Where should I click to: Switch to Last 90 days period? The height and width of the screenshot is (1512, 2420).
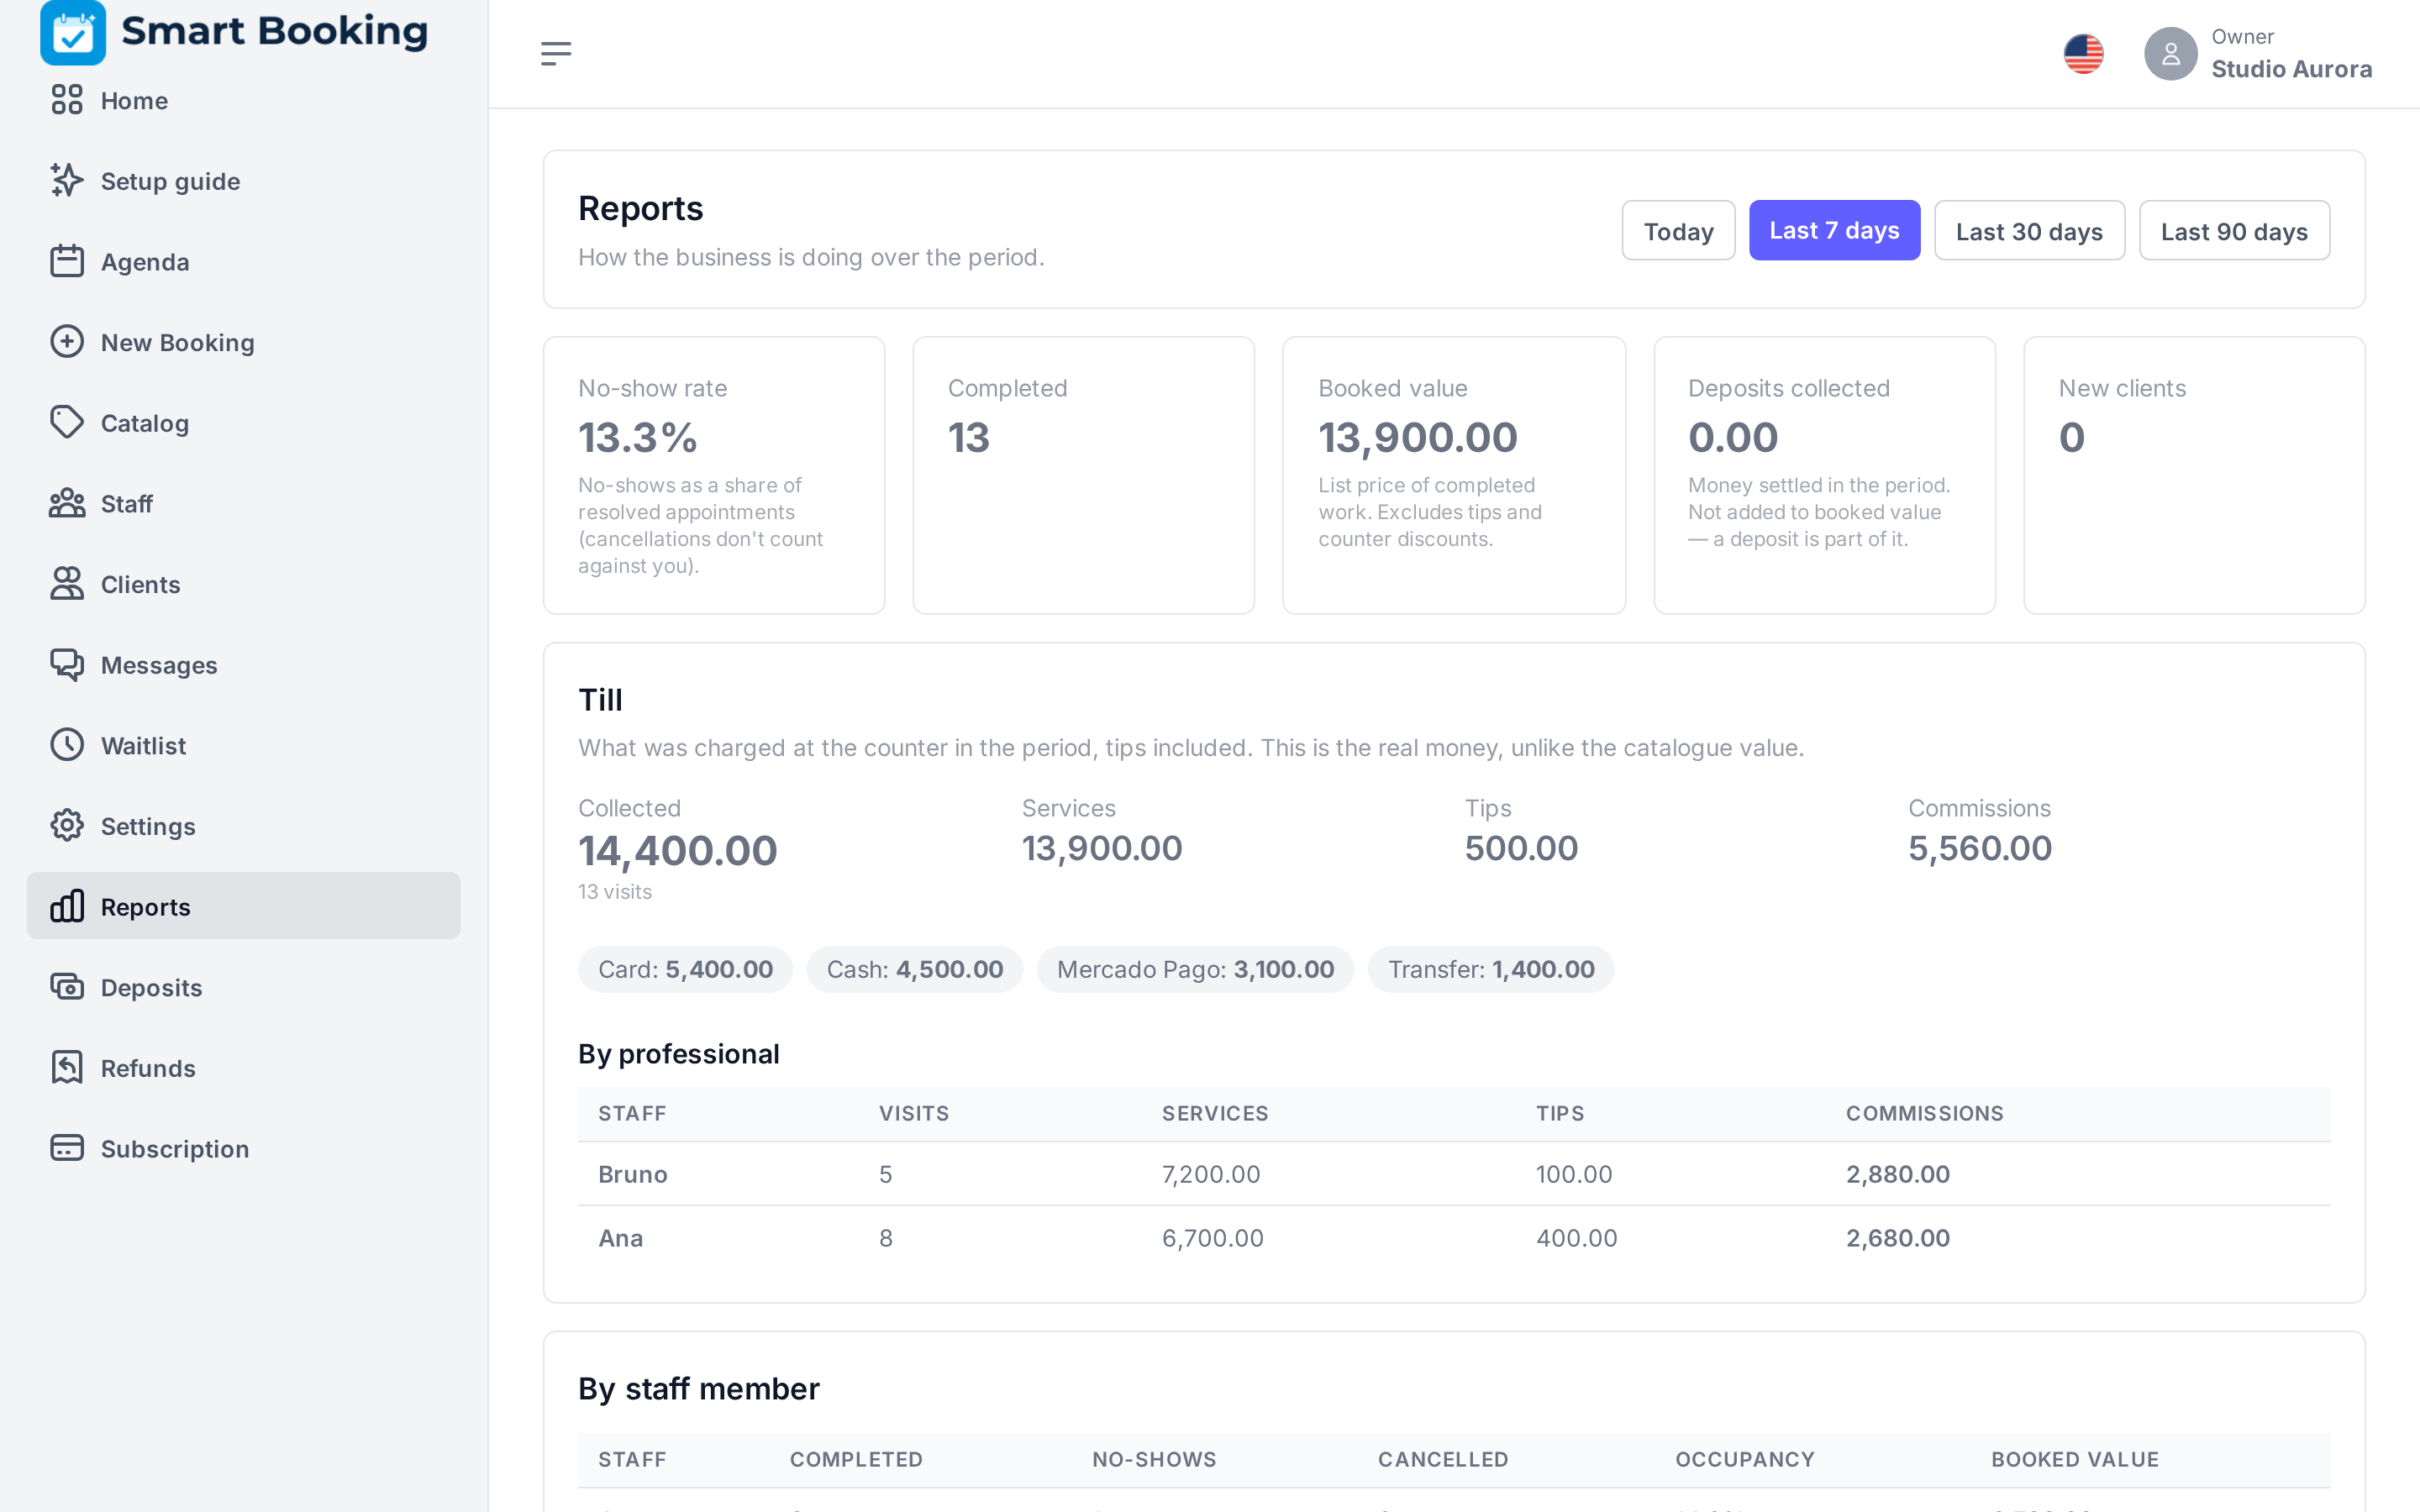2234,231
